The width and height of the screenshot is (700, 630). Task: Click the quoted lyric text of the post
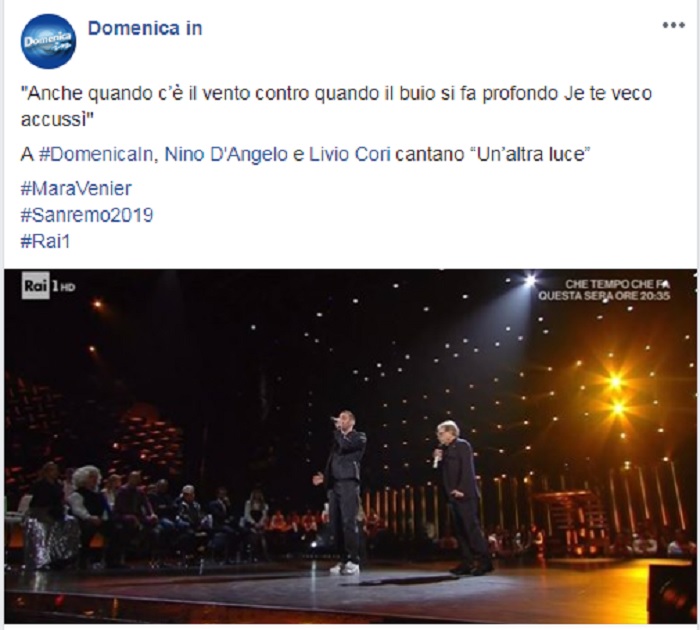pyautogui.click(x=337, y=106)
